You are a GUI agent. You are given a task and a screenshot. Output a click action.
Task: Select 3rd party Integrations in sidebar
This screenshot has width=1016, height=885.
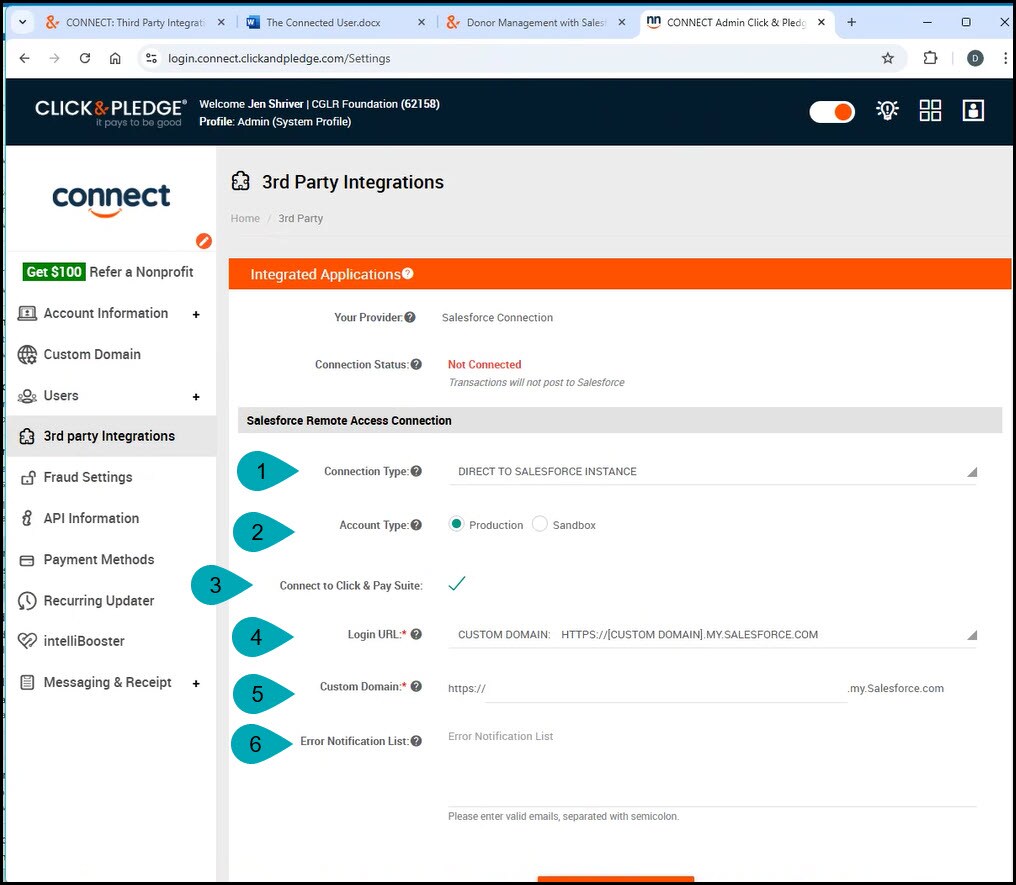point(111,436)
